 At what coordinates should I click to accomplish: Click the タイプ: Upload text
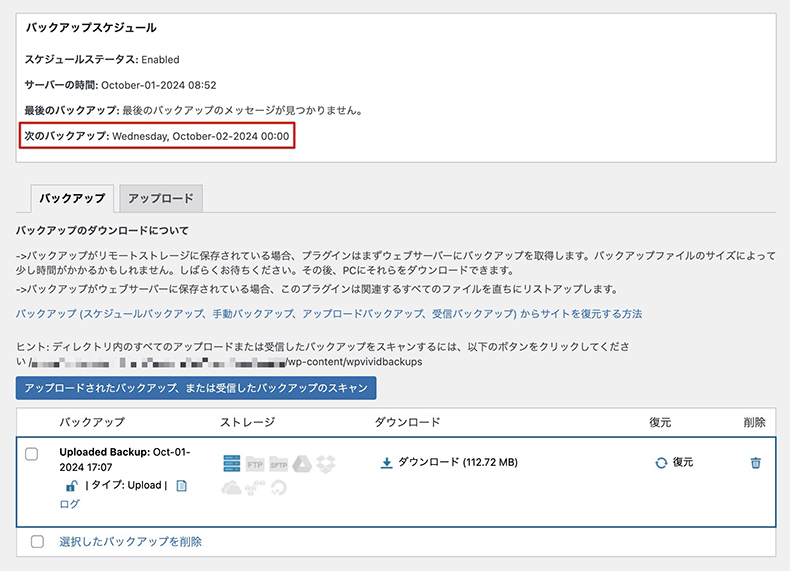click(x=126, y=485)
